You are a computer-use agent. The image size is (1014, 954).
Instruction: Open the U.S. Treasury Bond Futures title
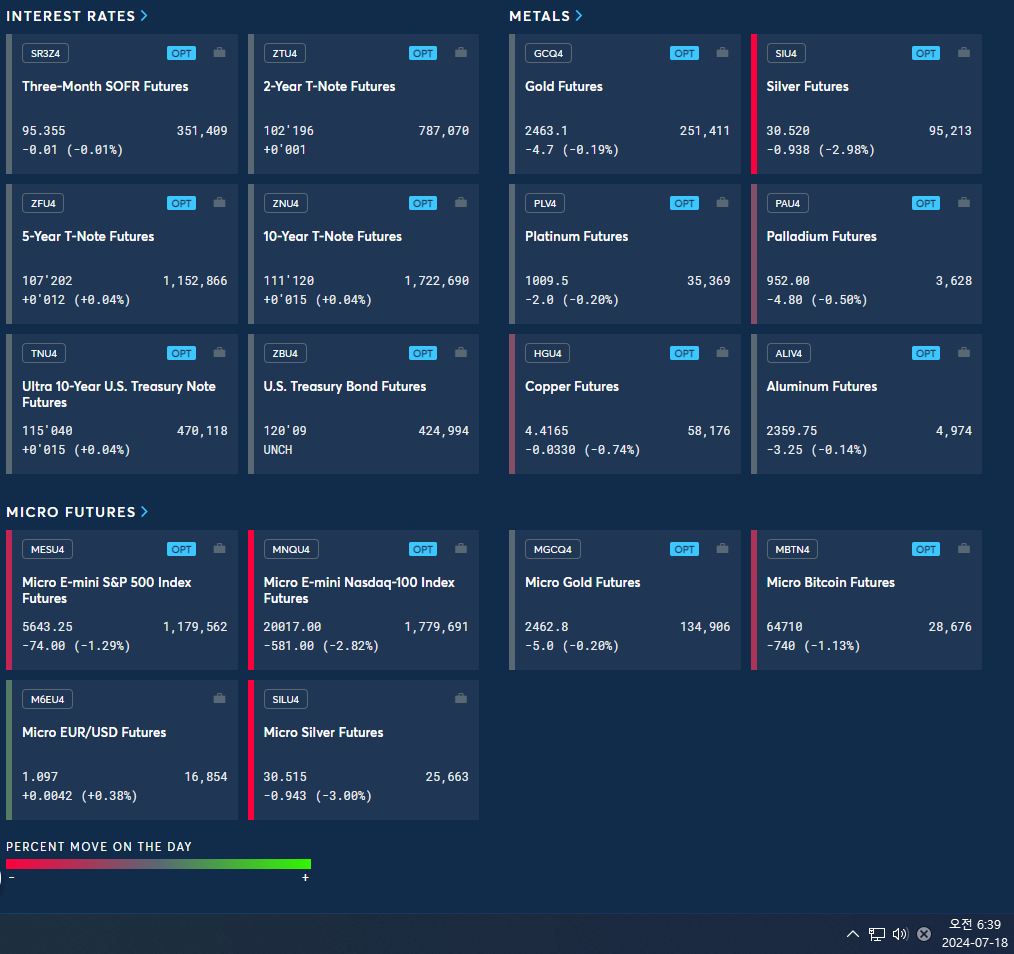(345, 386)
